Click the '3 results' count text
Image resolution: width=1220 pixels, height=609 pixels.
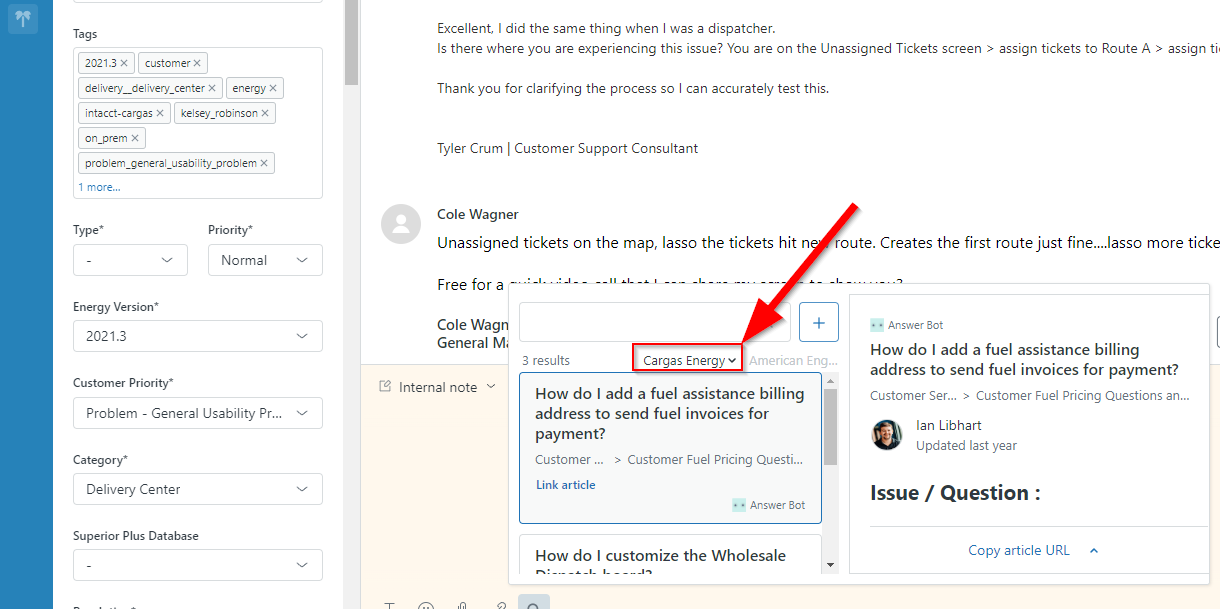click(x=546, y=360)
